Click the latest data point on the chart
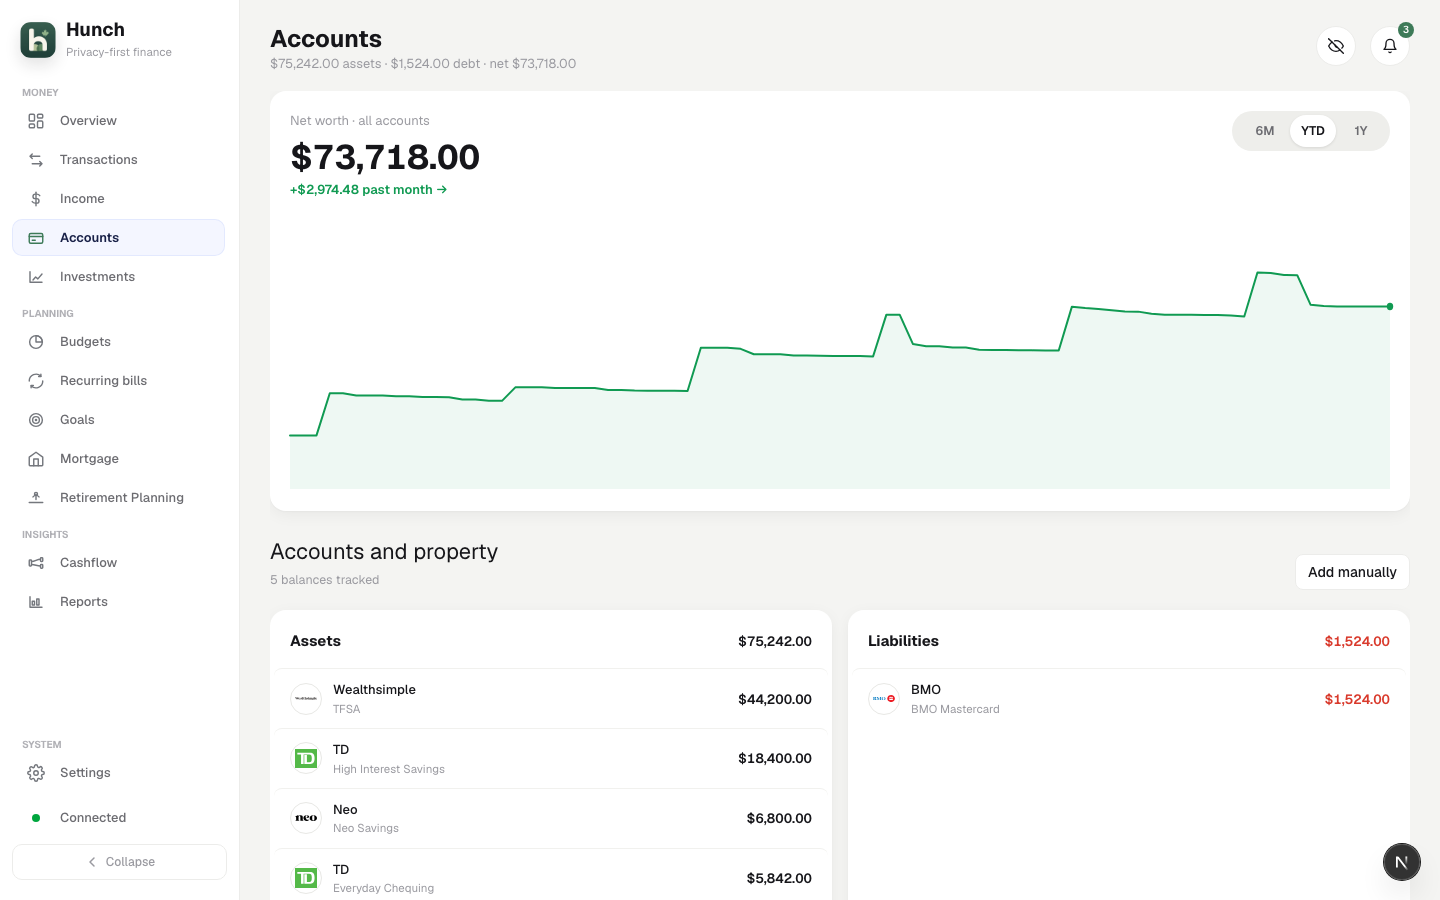This screenshot has width=1440, height=900. coord(1389,306)
